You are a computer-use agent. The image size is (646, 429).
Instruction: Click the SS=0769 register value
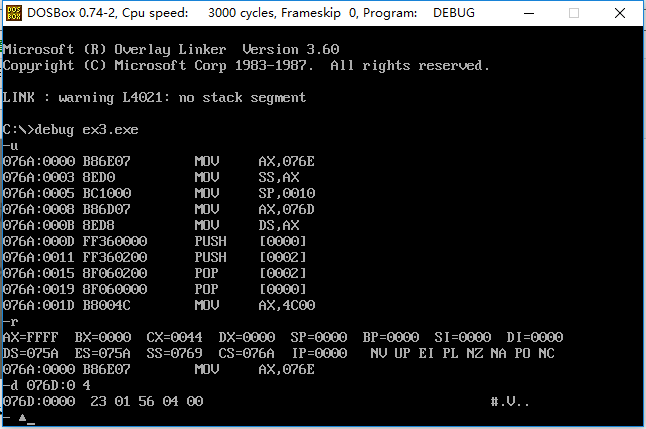point(175,353)
